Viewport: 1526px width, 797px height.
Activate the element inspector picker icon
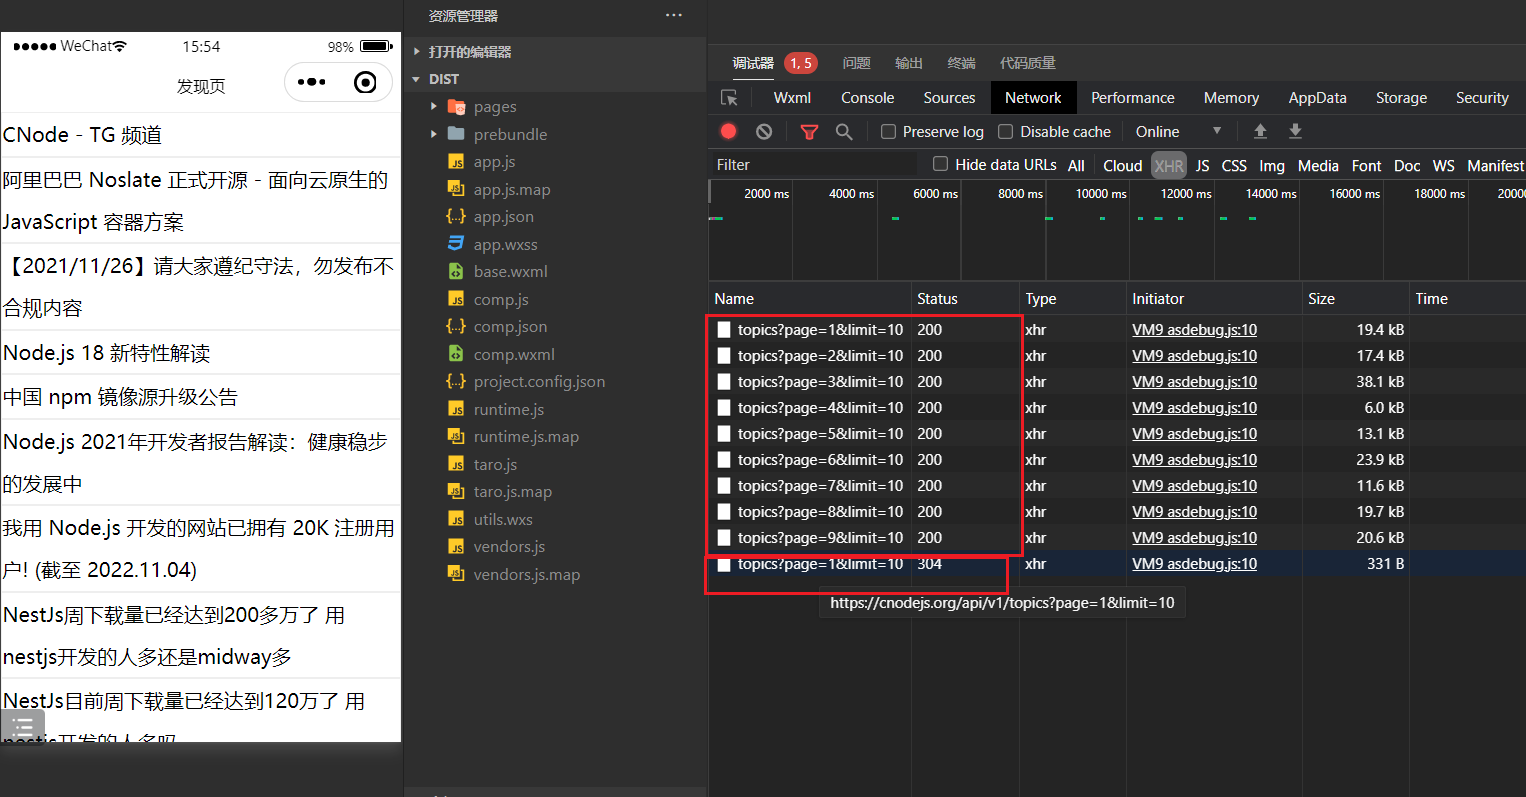tap(729, 98)
